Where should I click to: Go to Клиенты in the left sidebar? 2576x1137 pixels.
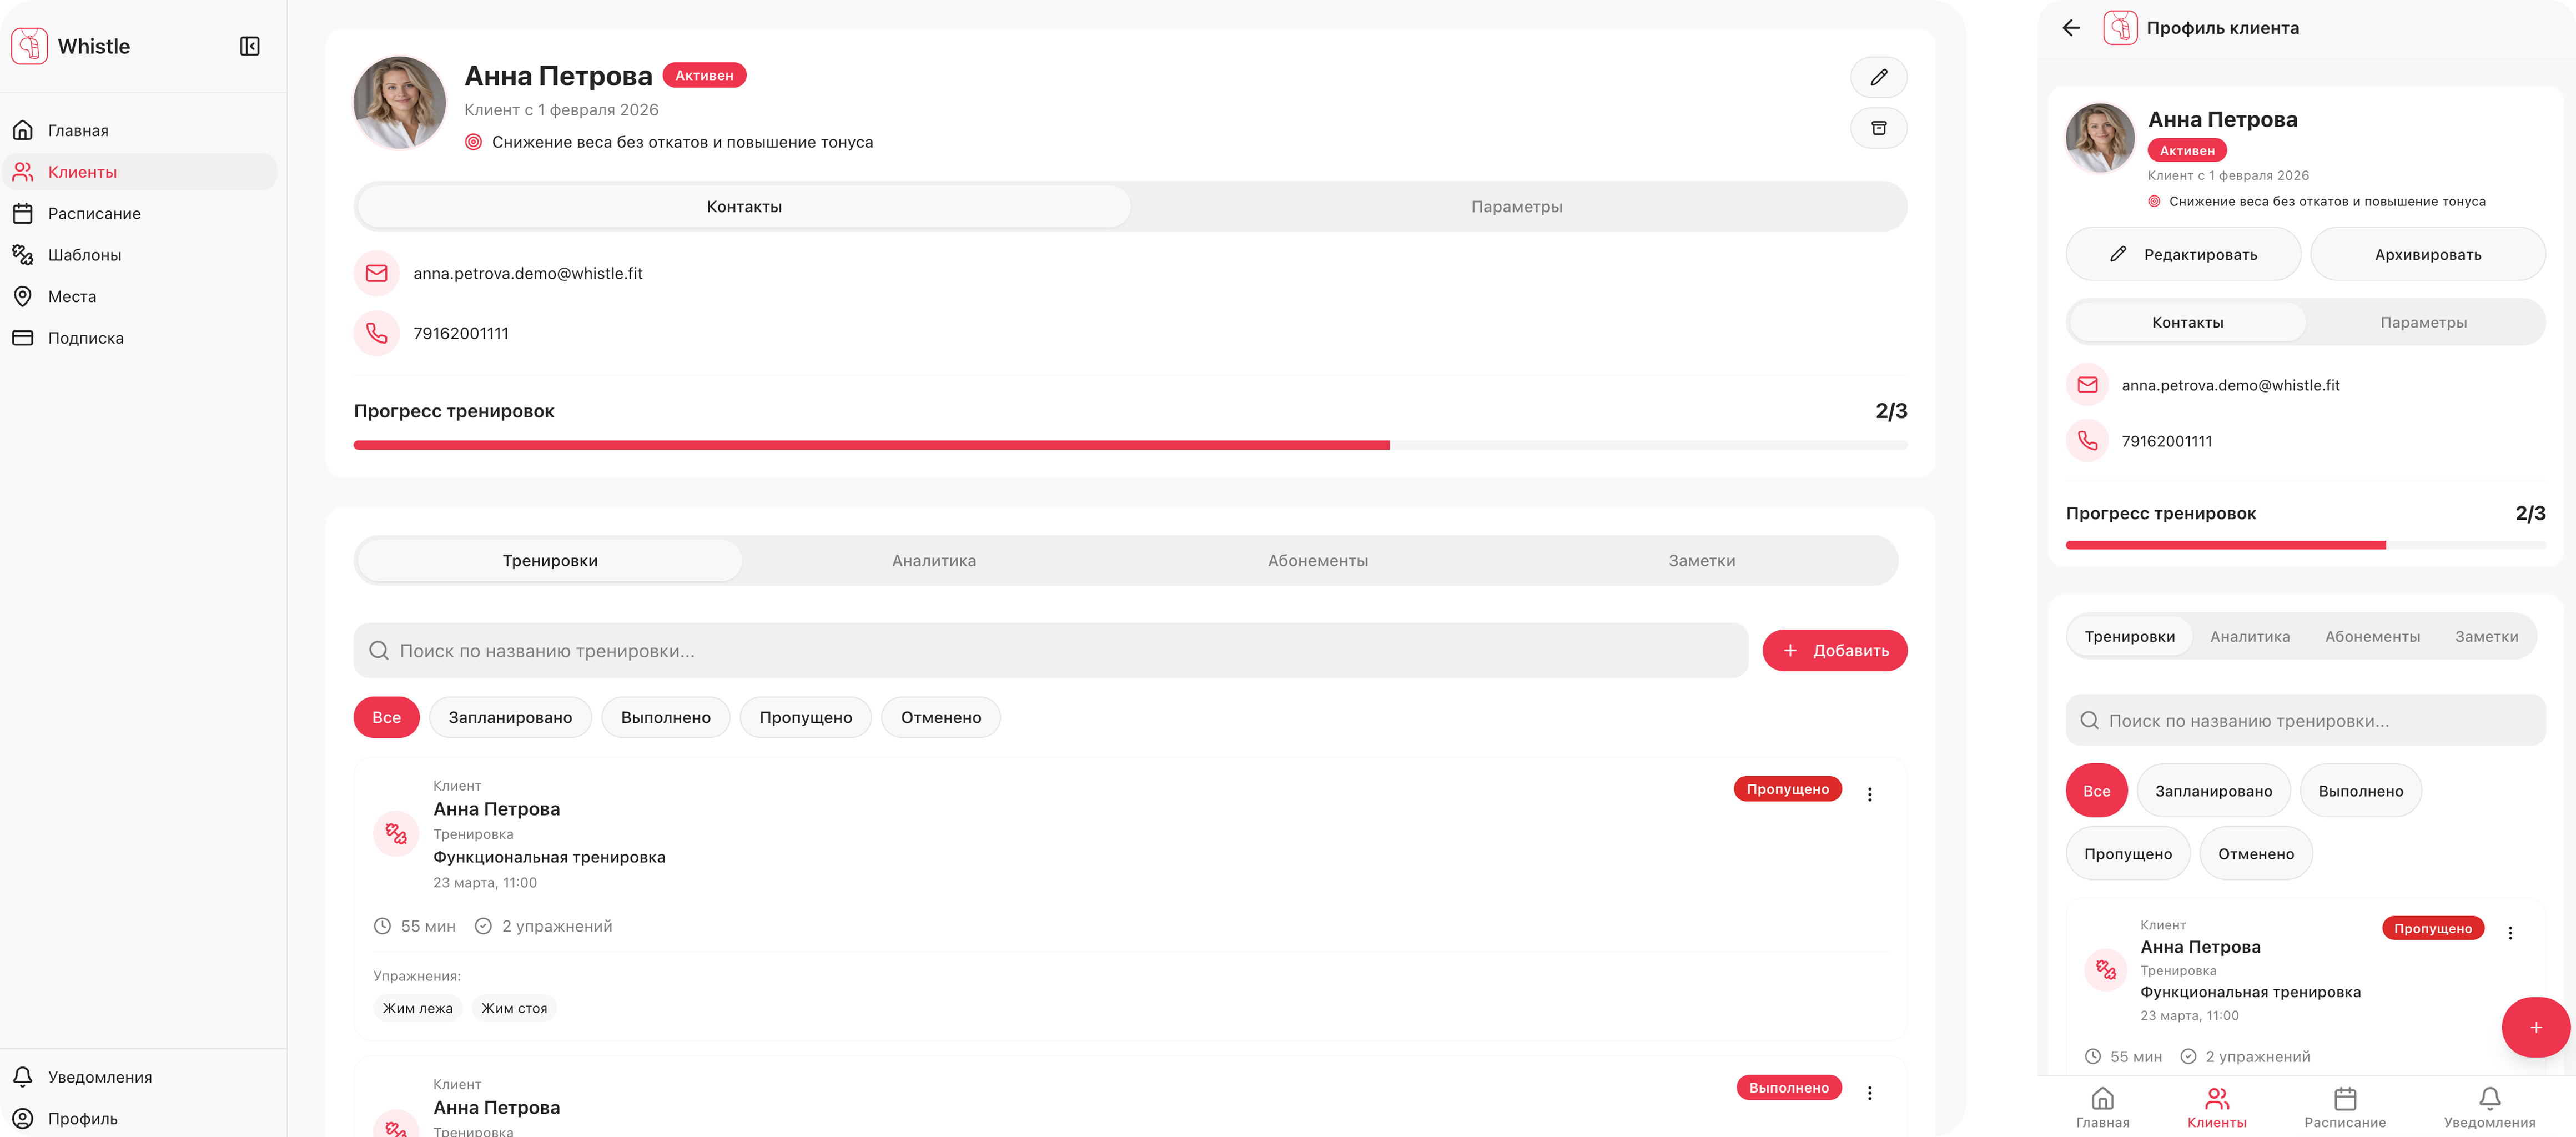[140, 172]
